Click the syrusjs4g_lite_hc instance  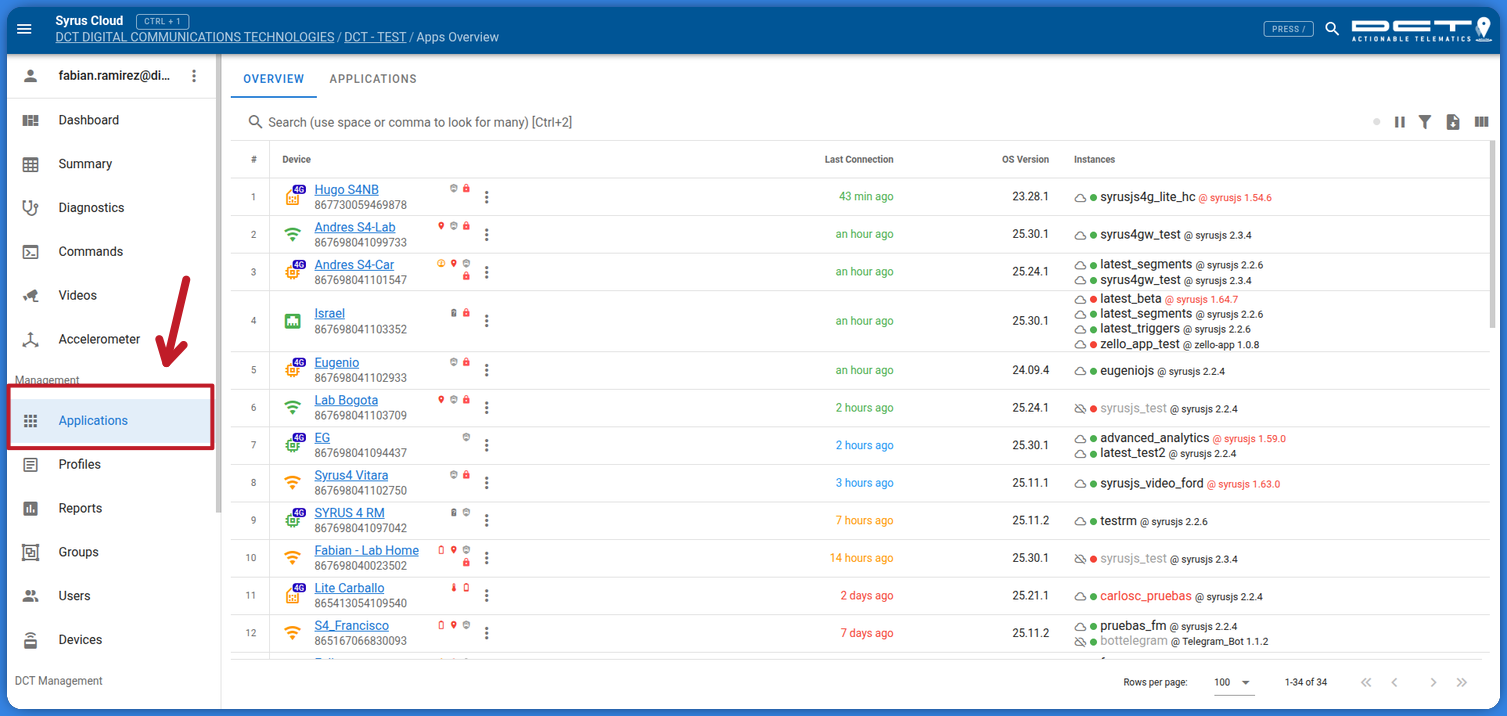point(1148,197)
